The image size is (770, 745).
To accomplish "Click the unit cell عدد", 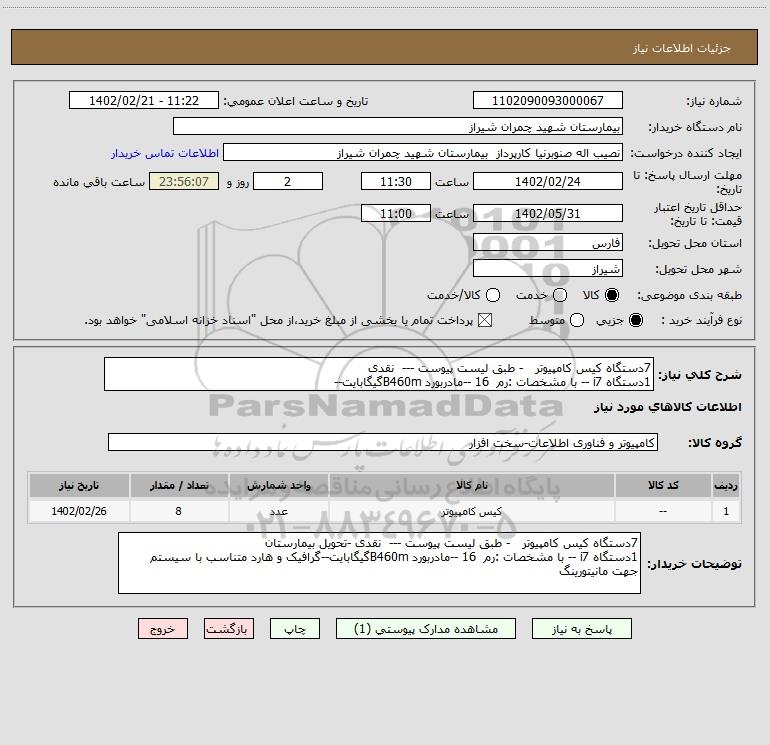I will [x=278, y=511].
